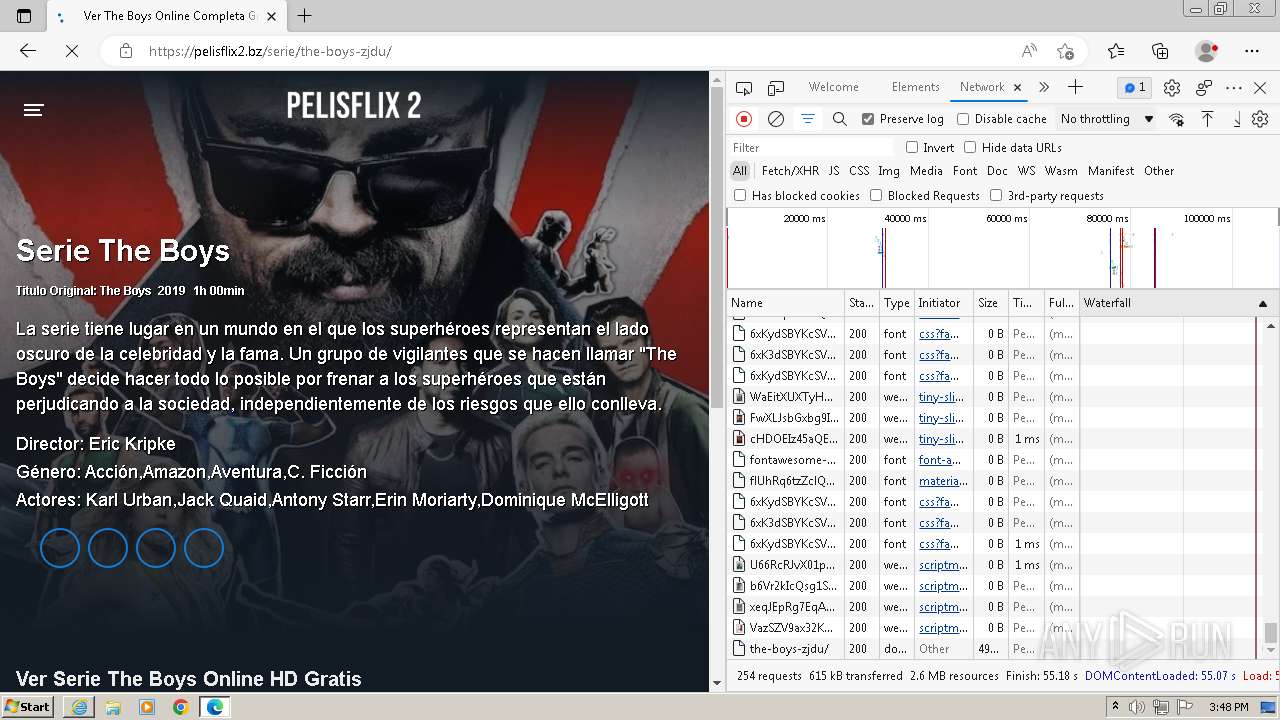The height and width of the screenshot is (720, 1280).
Task: Enable Hide data URLs
Action: click(970, 147)
